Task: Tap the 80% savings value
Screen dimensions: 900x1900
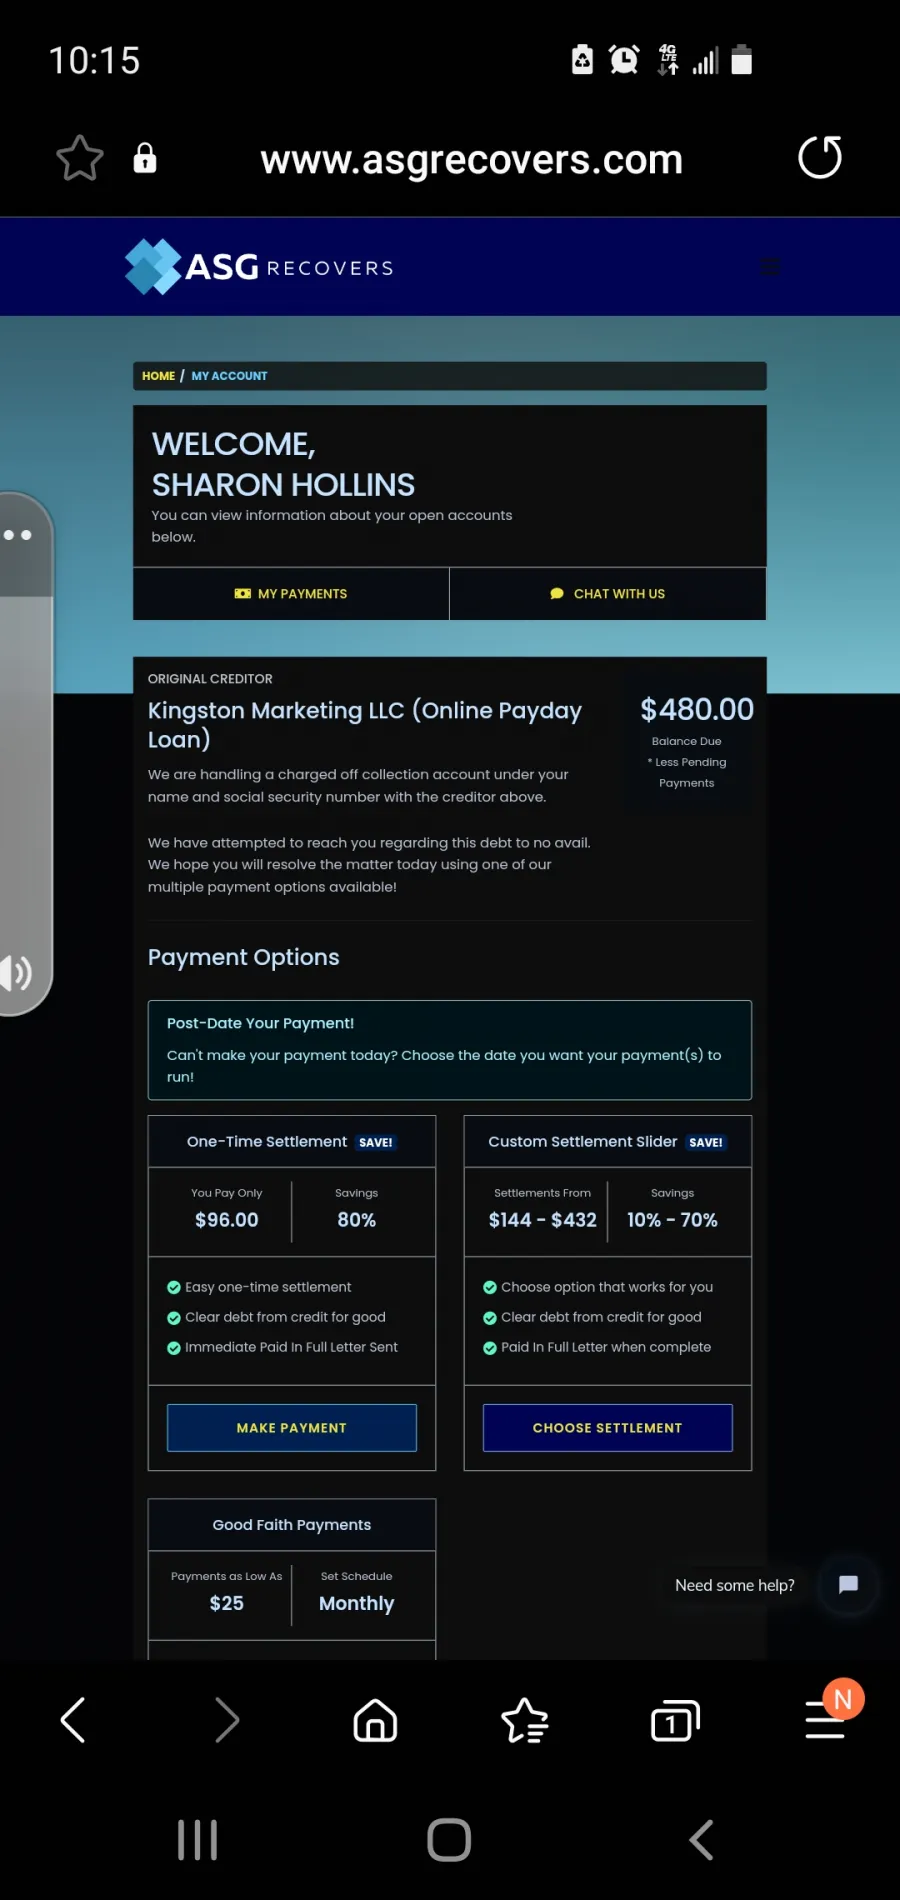Action: point(357,1220)
